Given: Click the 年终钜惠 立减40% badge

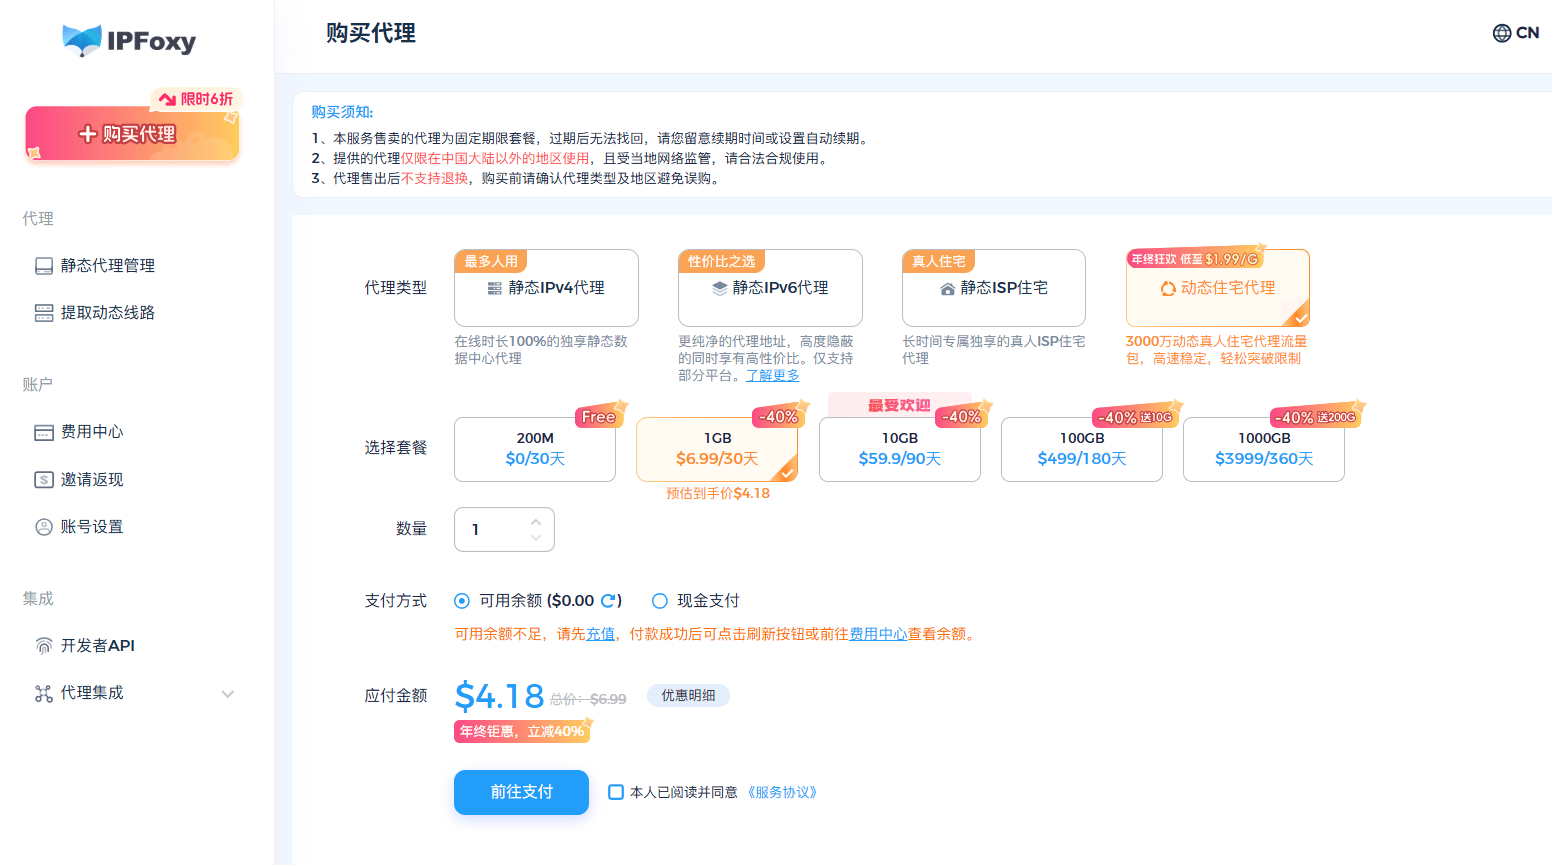Looking at the screenshot, I should tap(522, 732).
